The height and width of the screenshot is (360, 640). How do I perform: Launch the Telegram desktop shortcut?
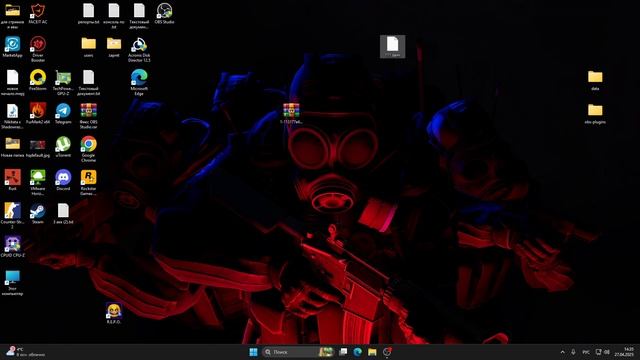tap(63, 114)
